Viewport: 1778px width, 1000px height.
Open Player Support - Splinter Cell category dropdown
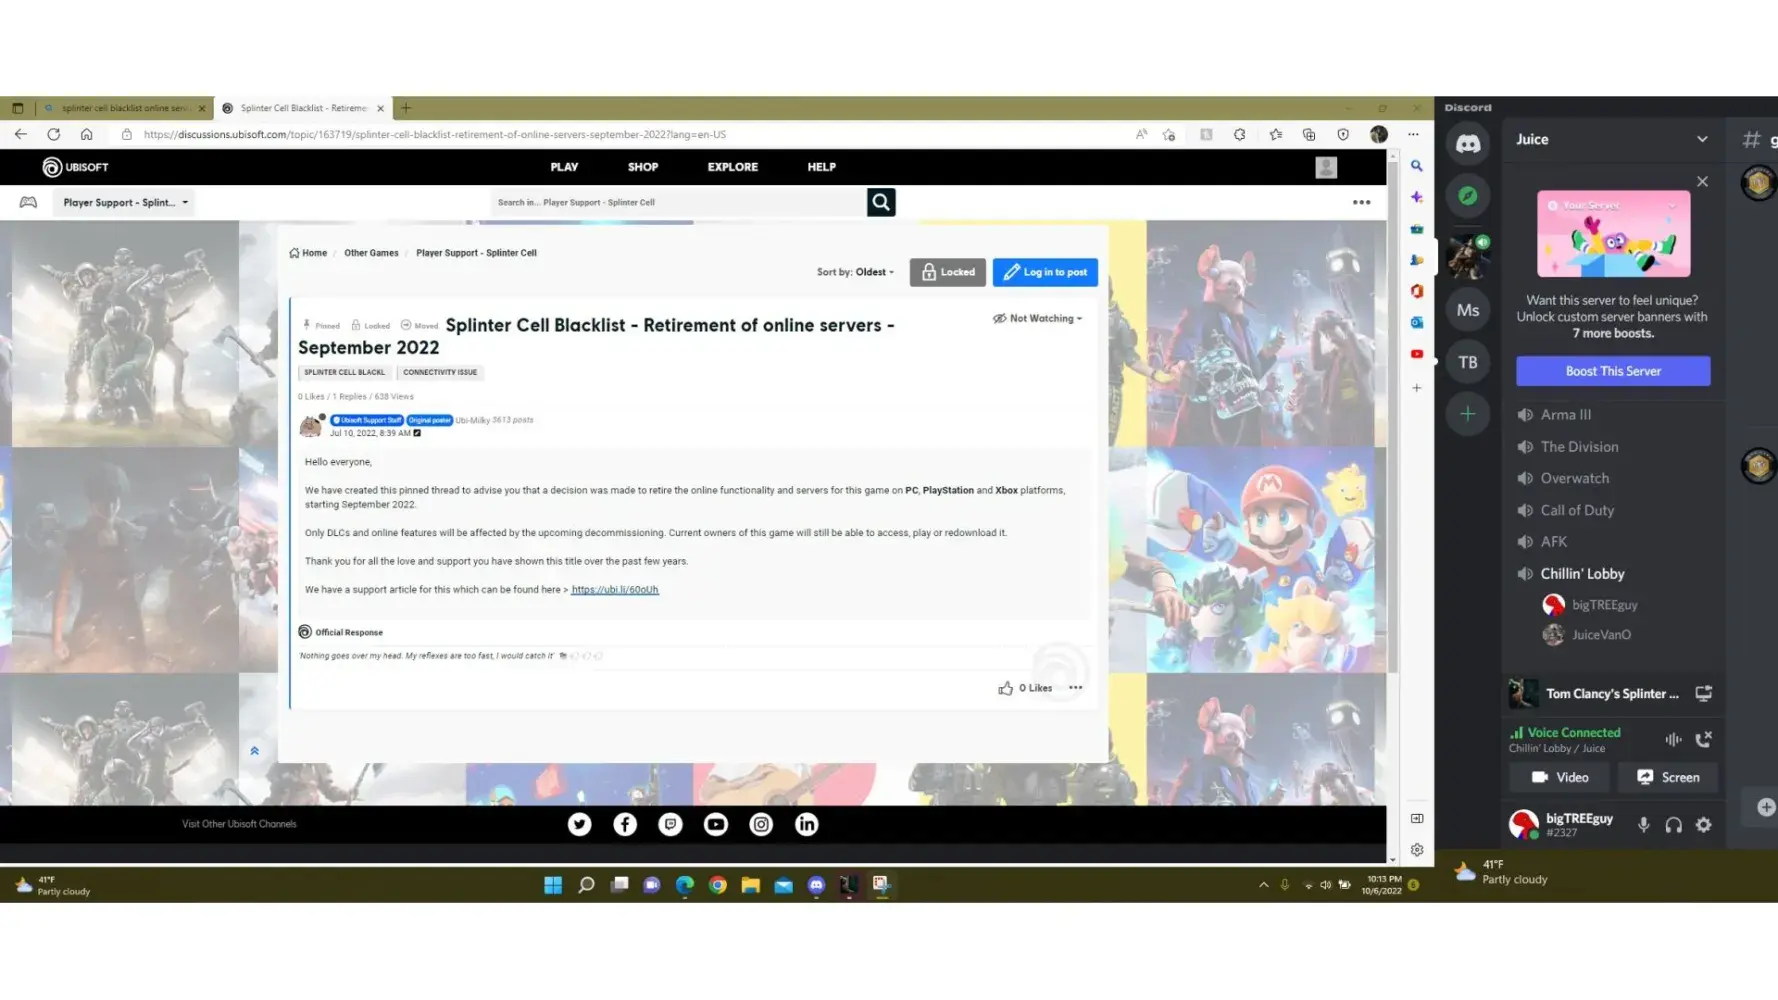[125, 202]
